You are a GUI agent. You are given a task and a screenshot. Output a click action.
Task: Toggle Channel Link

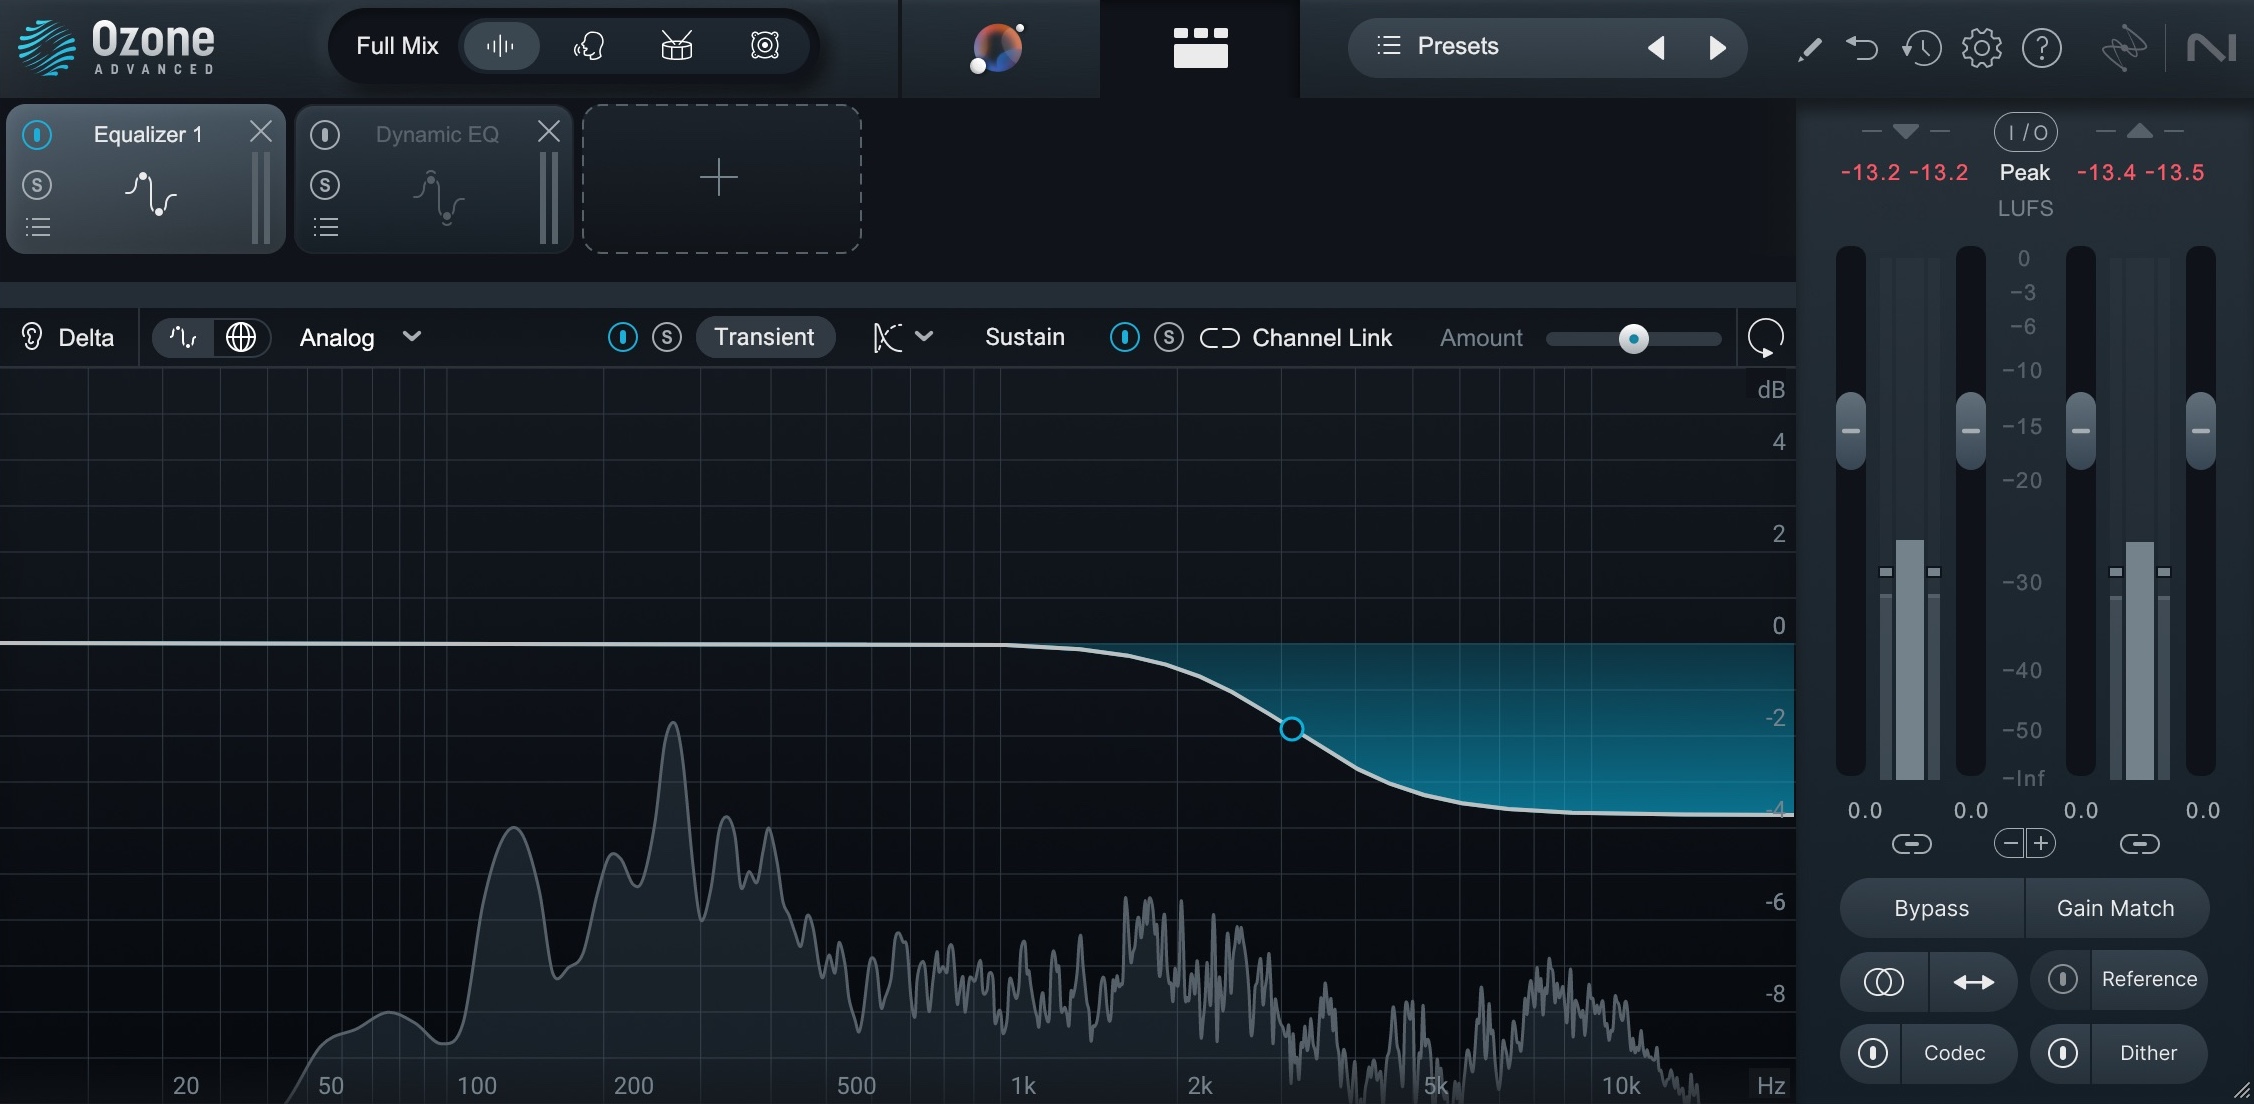coord(1296,338)
